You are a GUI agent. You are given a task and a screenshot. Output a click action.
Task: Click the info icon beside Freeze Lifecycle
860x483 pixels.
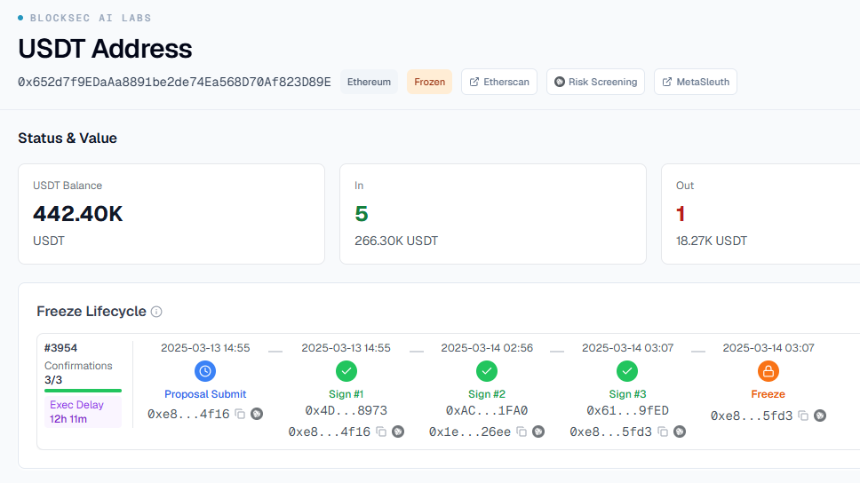pos(156,311)
